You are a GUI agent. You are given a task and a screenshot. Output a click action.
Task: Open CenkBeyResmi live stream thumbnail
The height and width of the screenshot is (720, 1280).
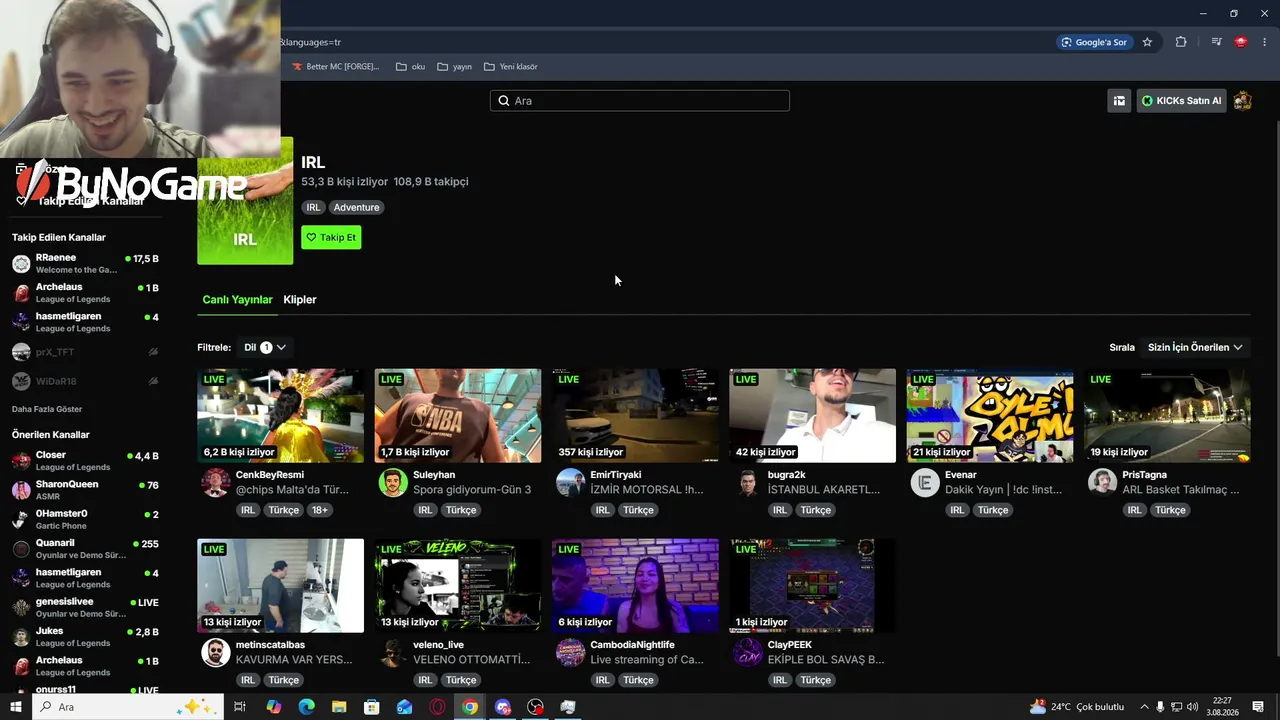pyautogui.click(x=281, y=416)
